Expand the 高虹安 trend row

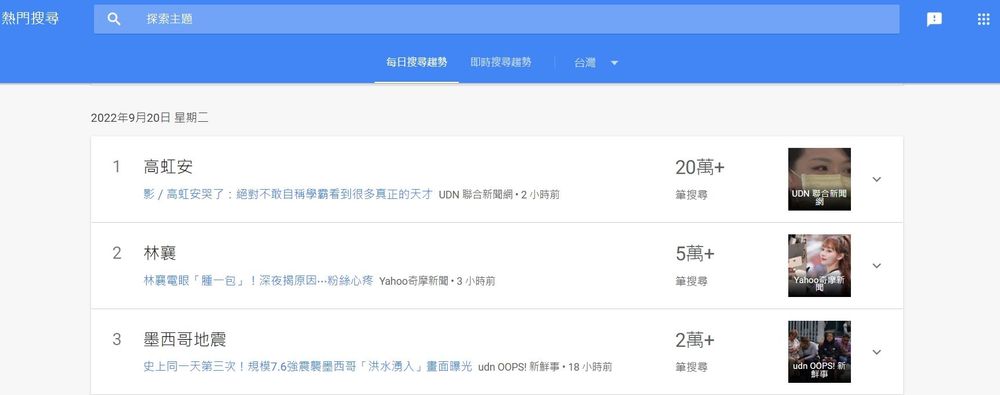click(876, 179)
